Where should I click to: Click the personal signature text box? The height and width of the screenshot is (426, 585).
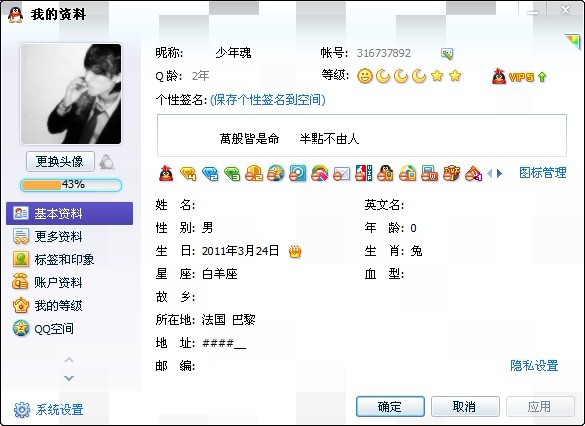pos(362,136)
